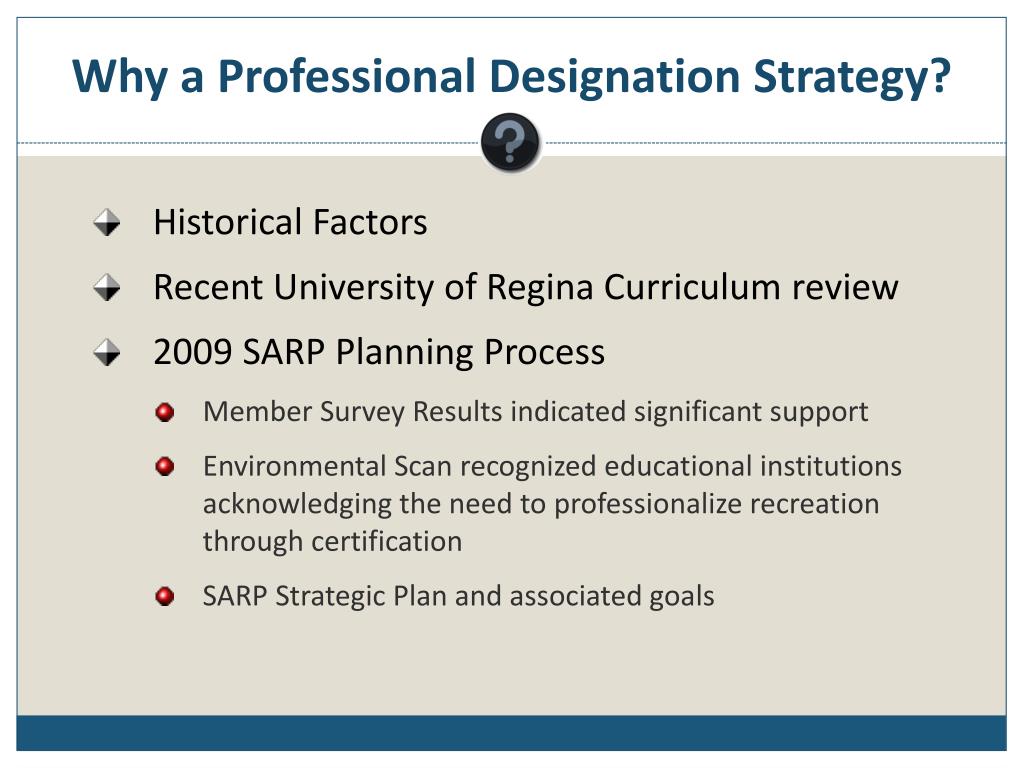This screenshot has width=1024, height=768.
Task: Click the dotted divider line left of question icon
Action: coord(248,142)
